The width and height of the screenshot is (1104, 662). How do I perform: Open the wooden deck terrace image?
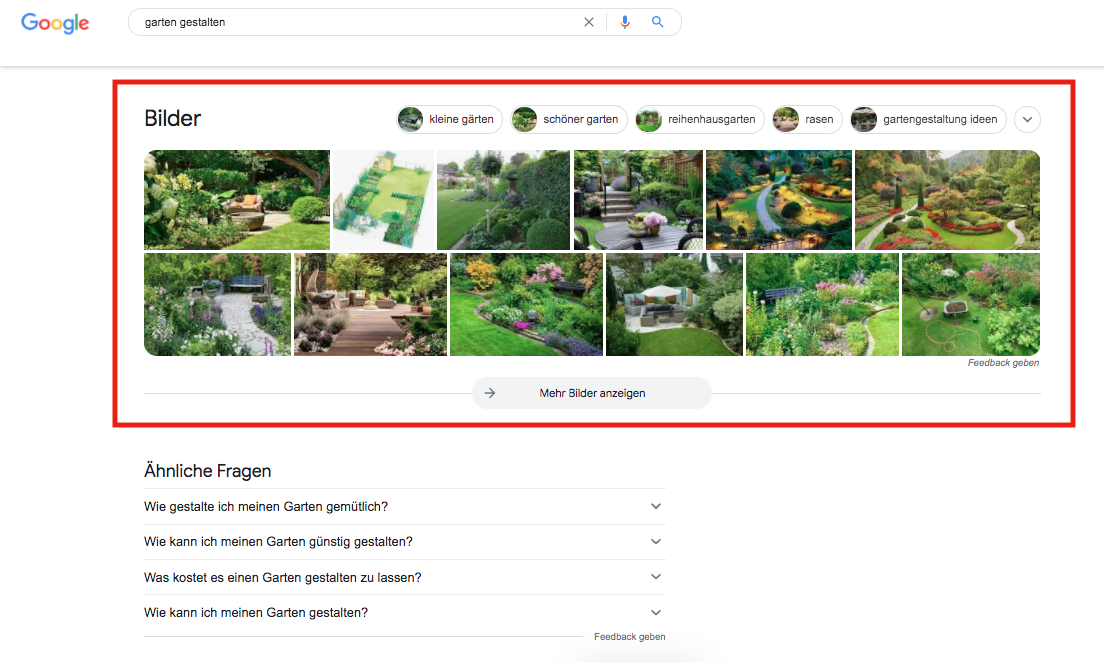click(x=370, y=304)
